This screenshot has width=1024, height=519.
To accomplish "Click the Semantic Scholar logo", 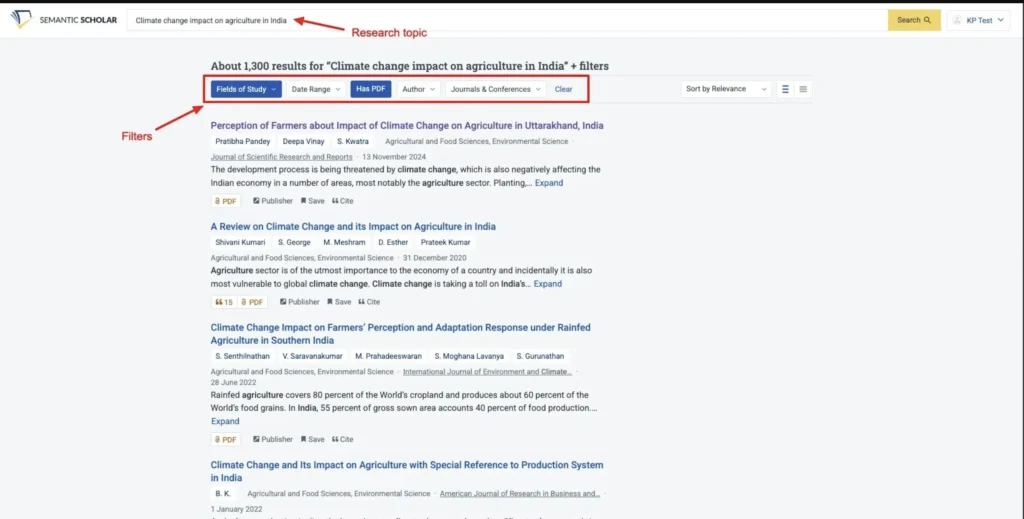I will pyautogui.click(x=63, y=20).
